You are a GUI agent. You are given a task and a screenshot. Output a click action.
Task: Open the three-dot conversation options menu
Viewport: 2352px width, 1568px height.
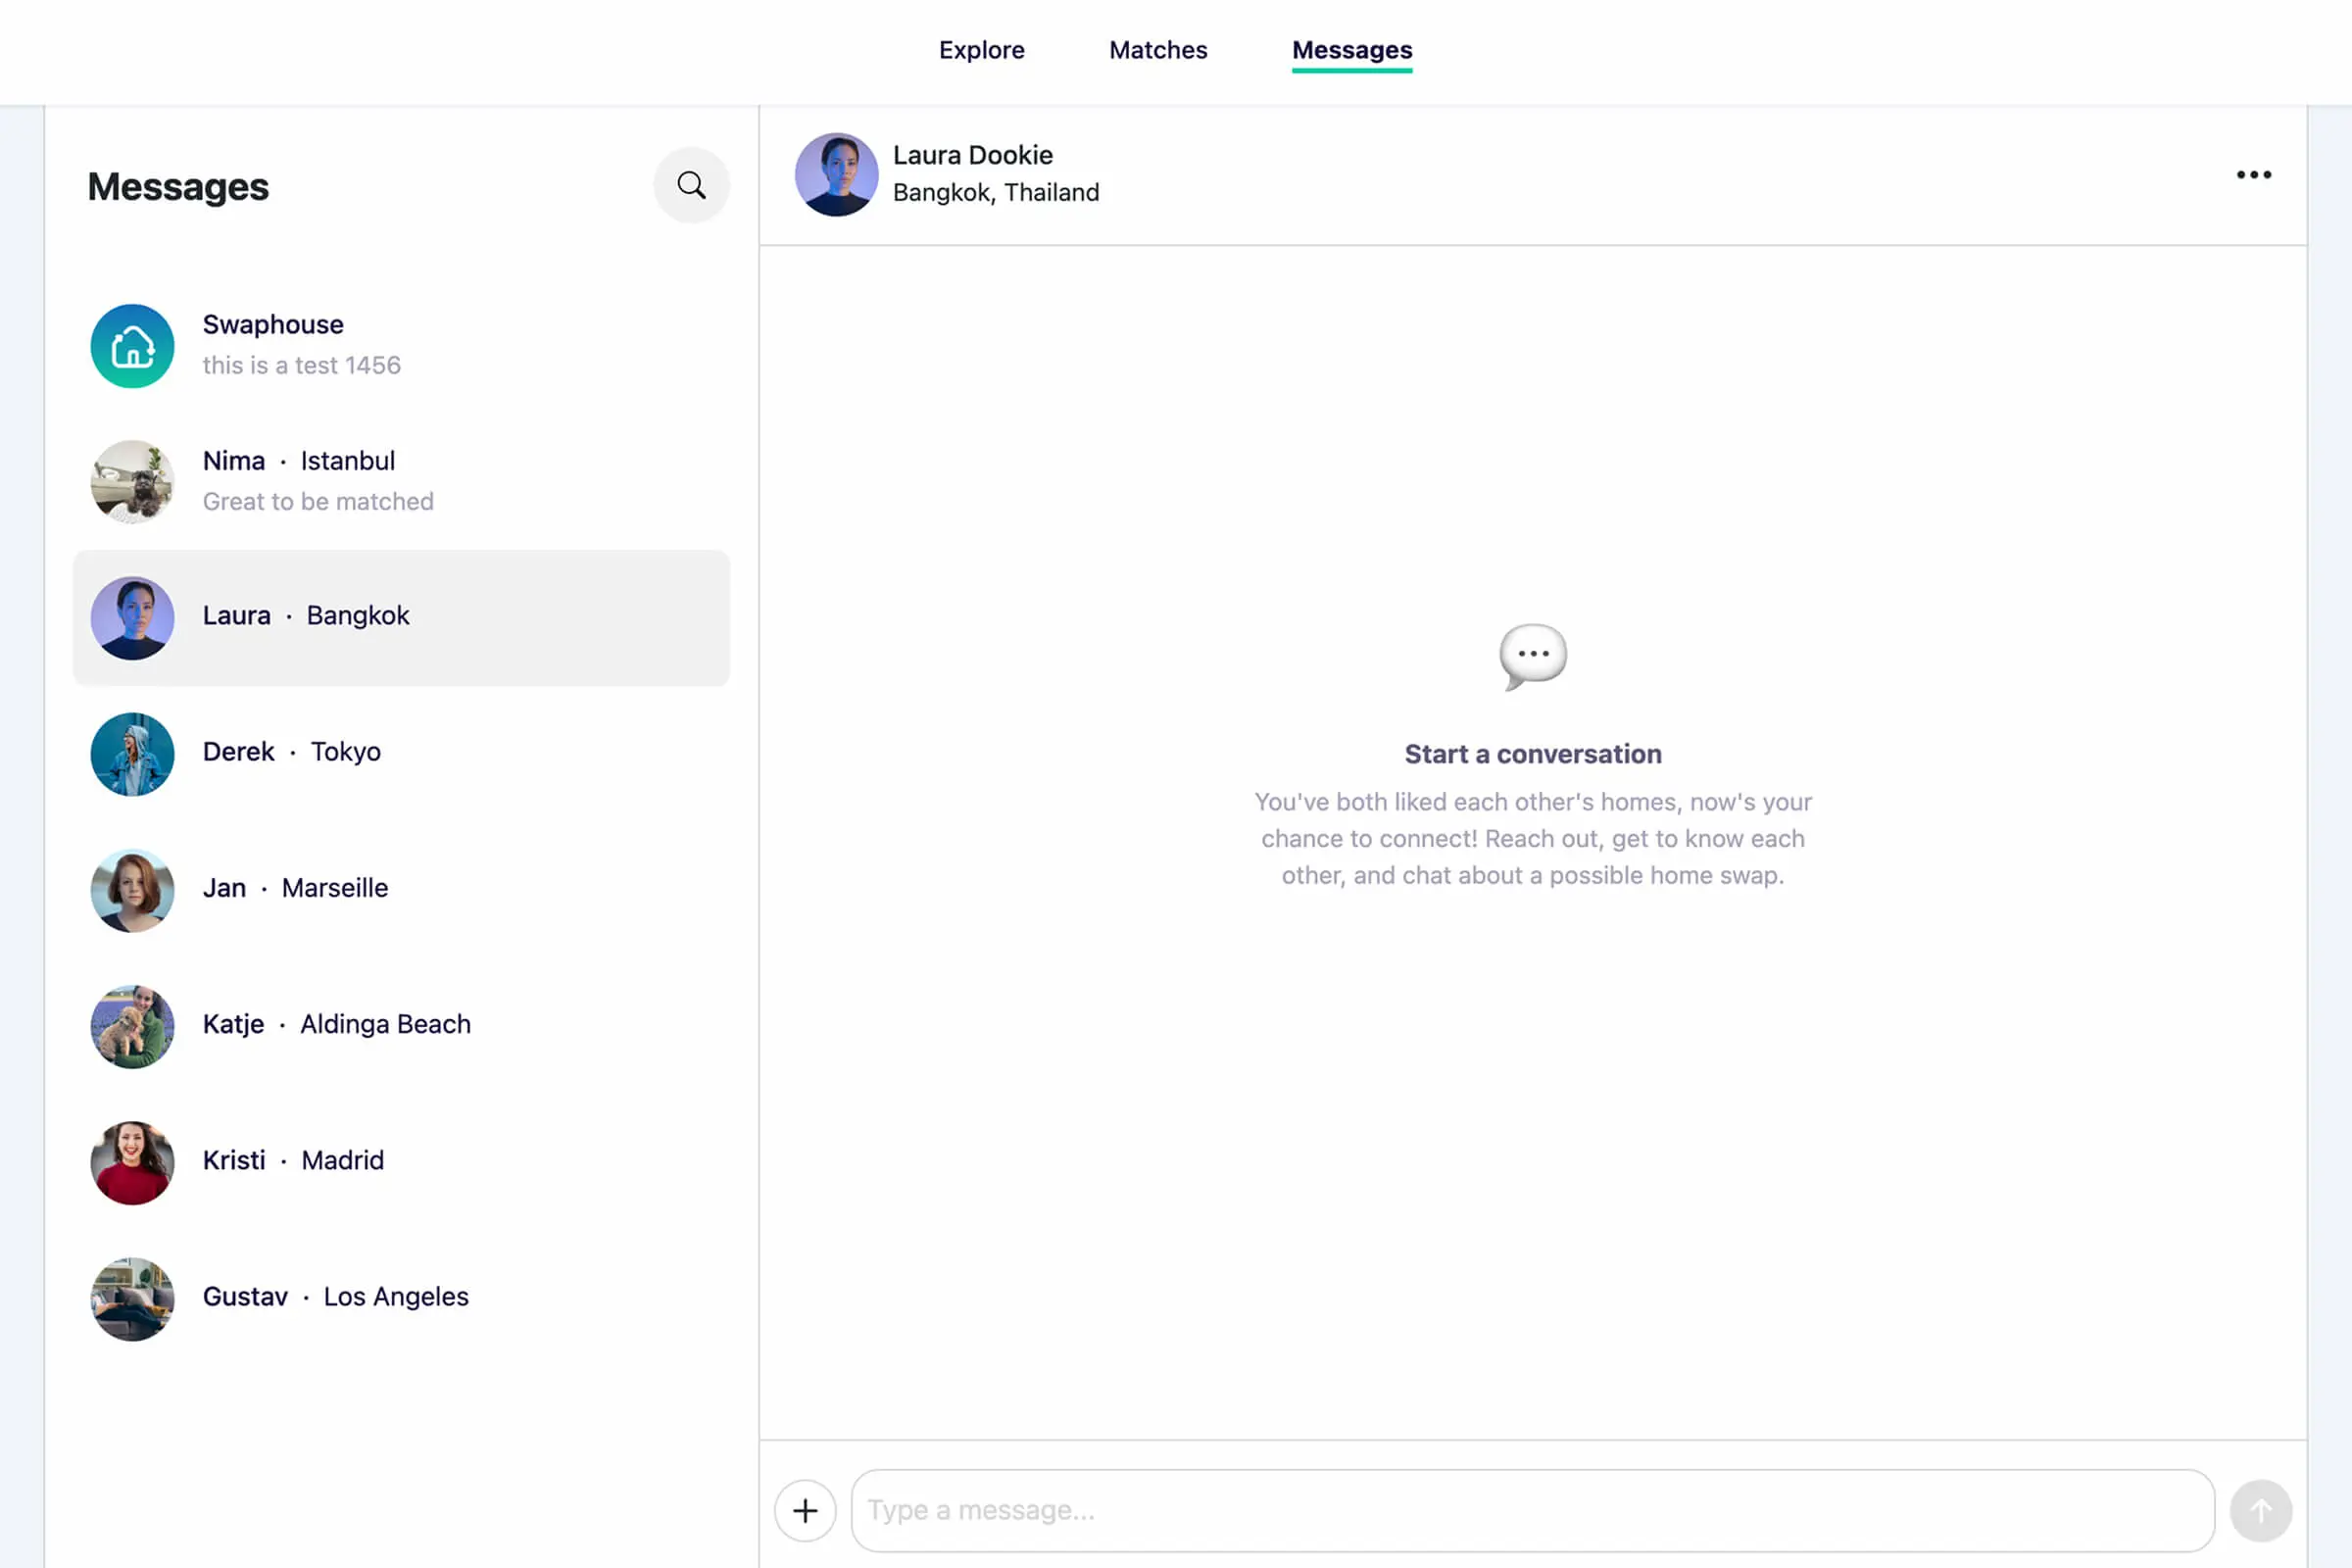point(2253,175)
